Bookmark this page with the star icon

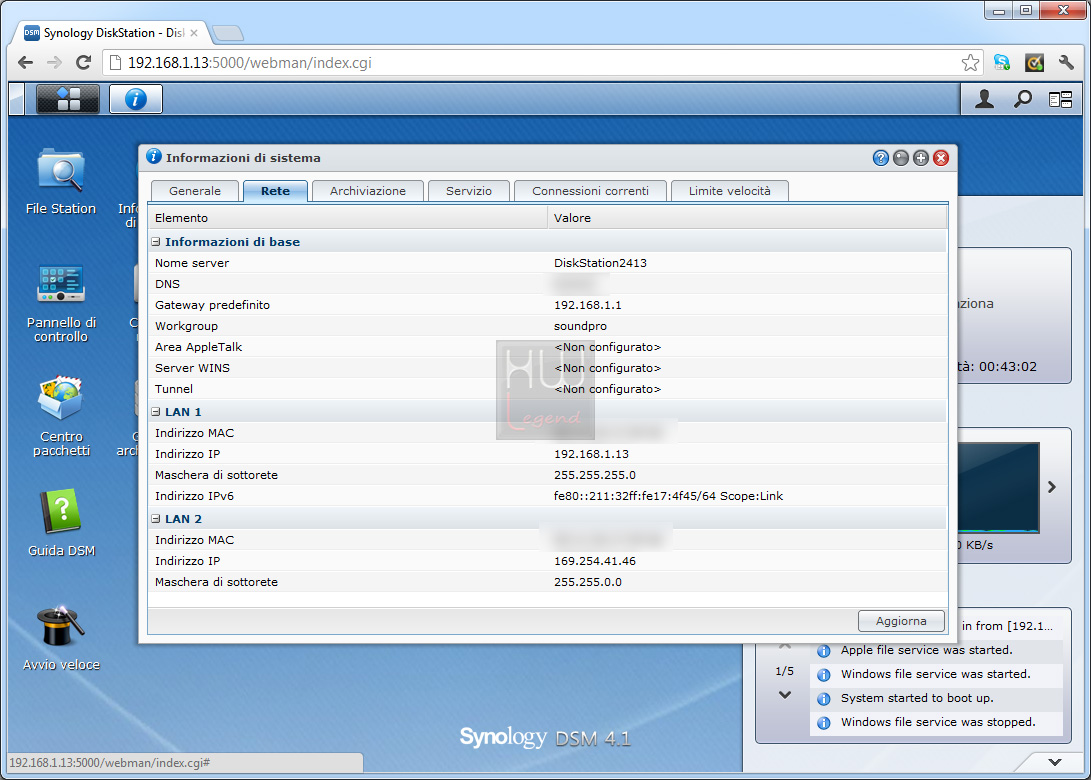click(970, 63)
